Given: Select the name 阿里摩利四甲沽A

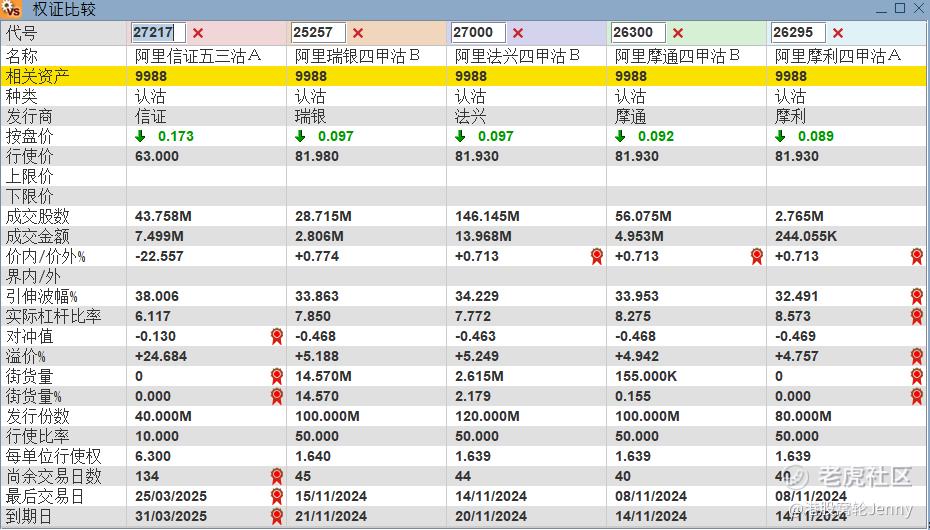Looking at the screenshot, I should click(838, 56).
